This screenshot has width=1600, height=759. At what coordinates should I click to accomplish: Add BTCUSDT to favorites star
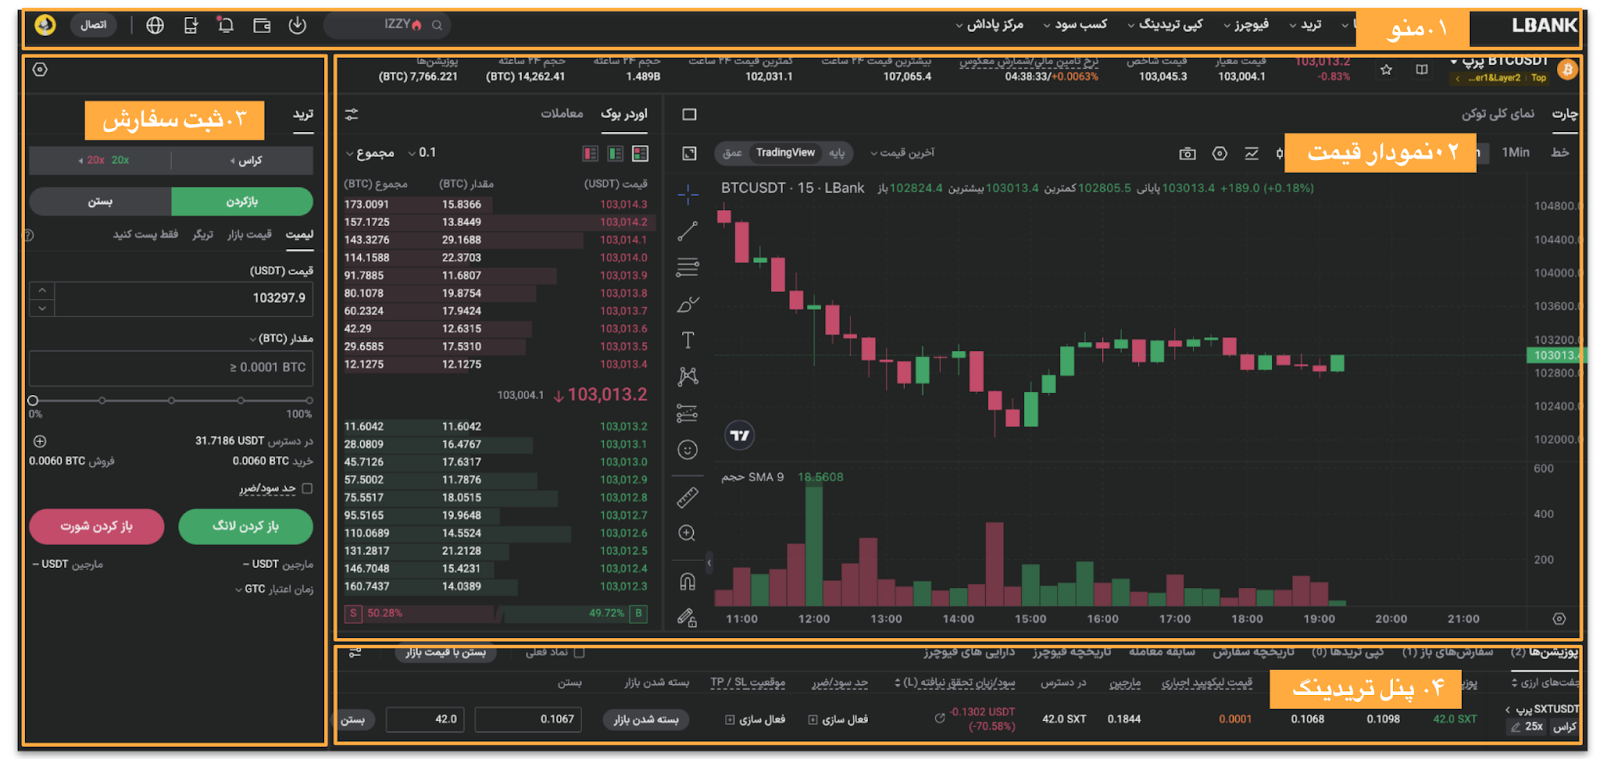tap(1386, 69)
